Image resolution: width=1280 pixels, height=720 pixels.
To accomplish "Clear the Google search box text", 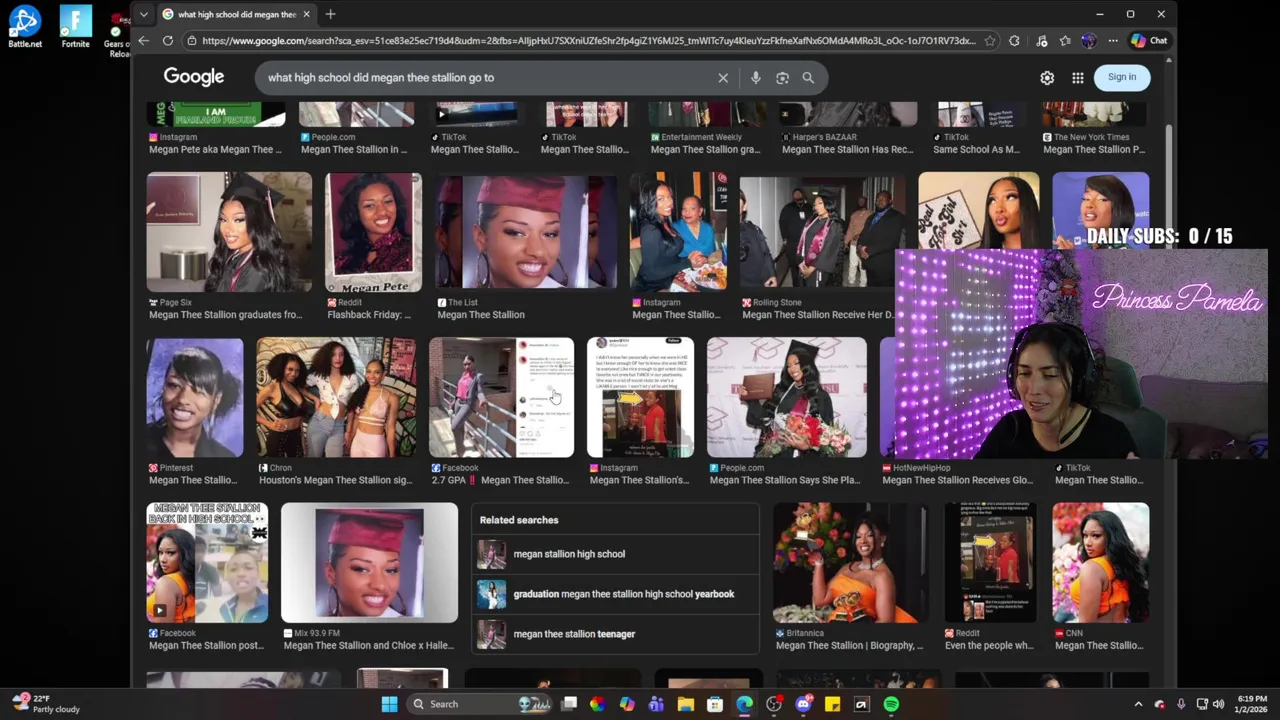I will (x=723, y=77).
